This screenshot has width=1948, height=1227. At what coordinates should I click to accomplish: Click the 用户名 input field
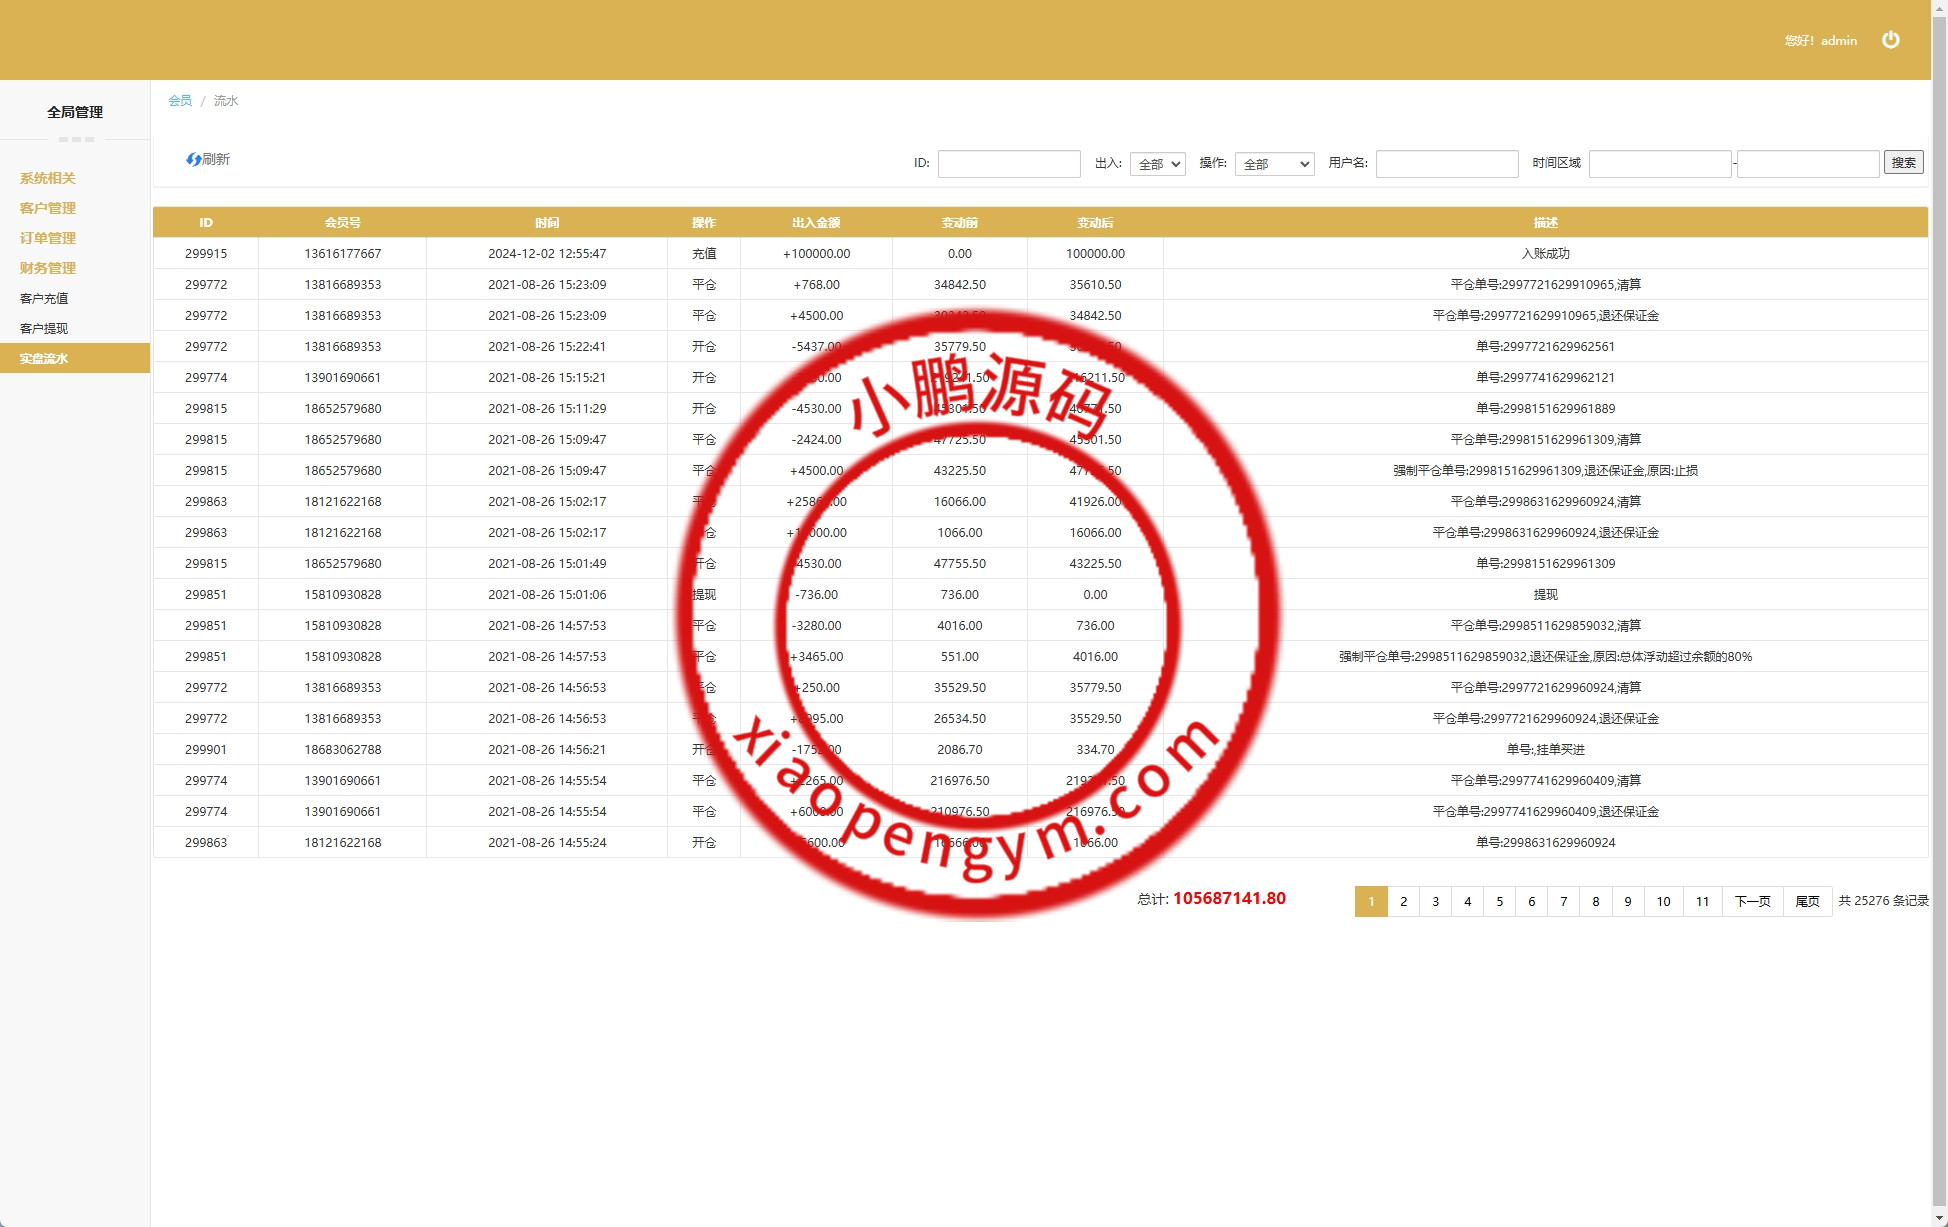click(1446, 164)
